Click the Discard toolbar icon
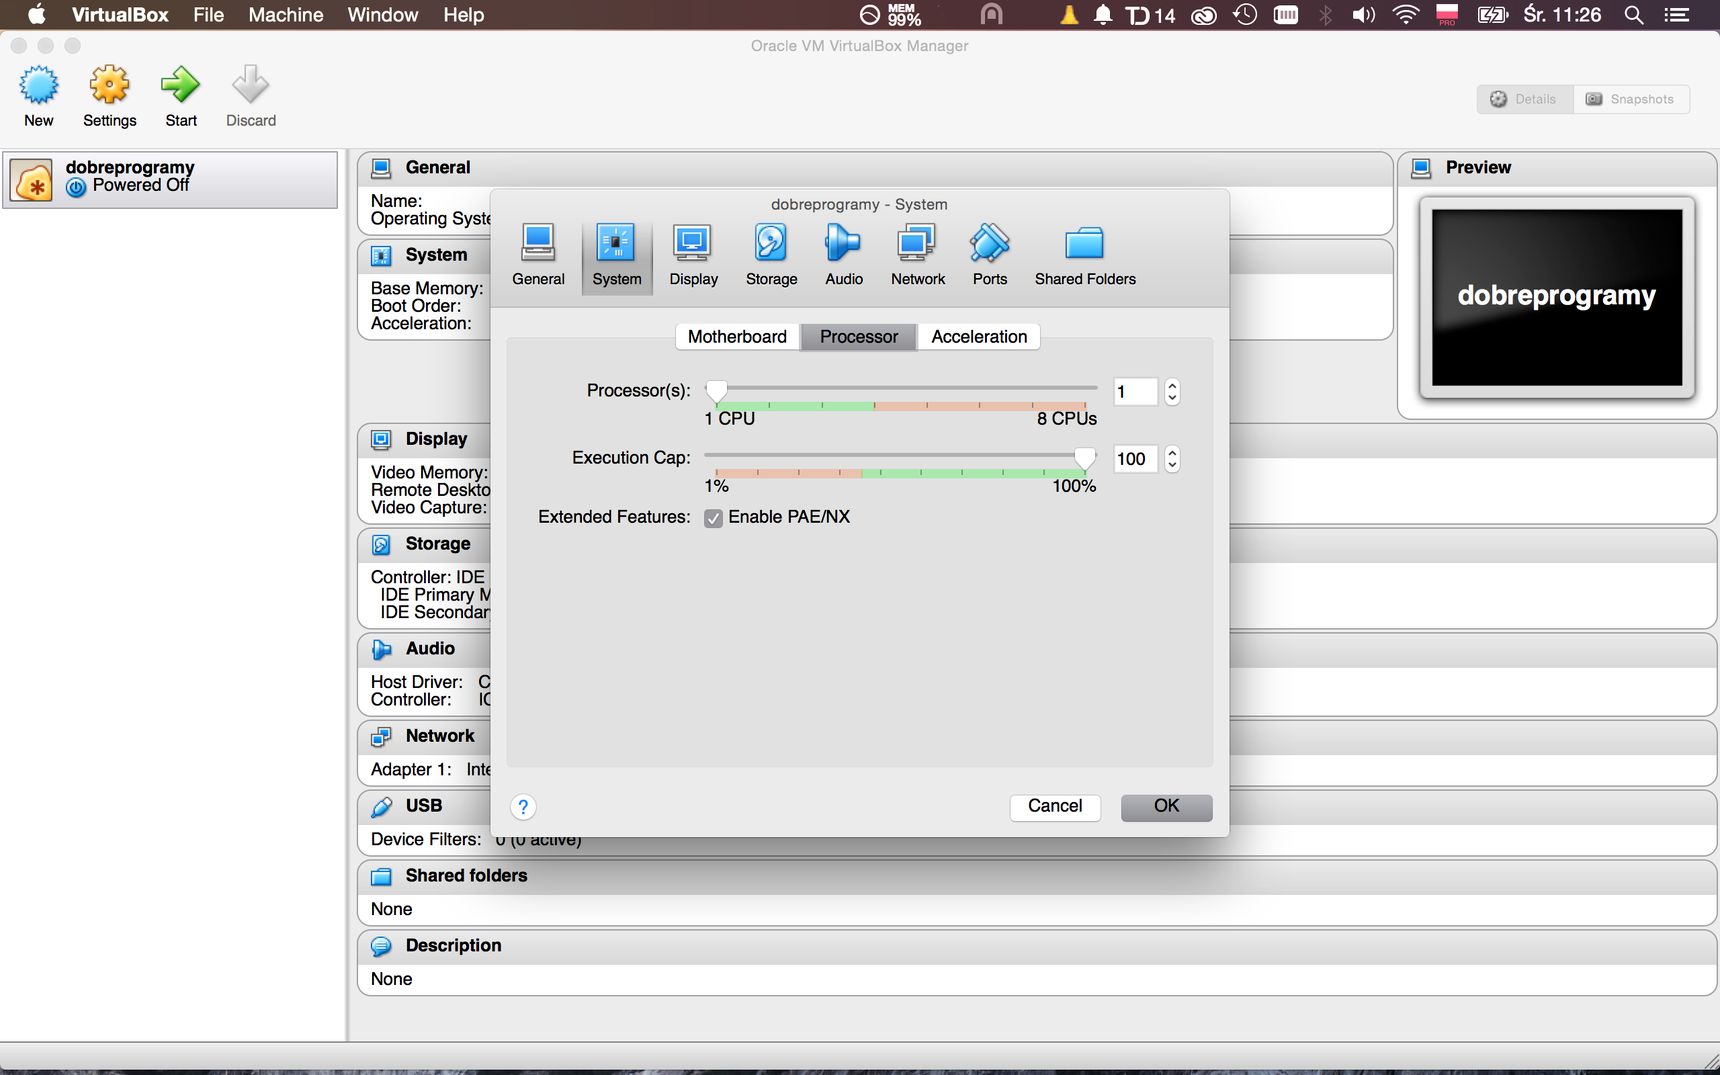The width and height of the screenshot is (1720, 1075). point(251,86)
